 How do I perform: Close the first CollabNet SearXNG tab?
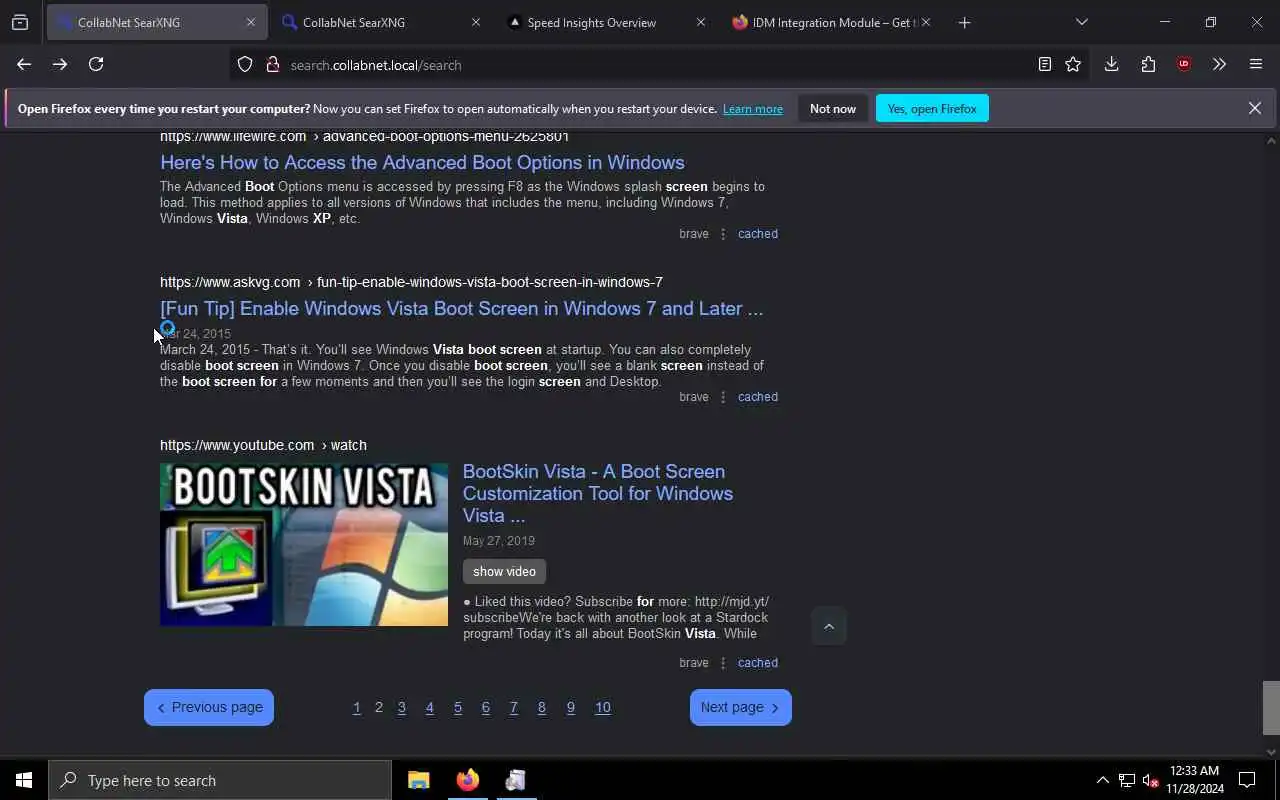point(250,22)
